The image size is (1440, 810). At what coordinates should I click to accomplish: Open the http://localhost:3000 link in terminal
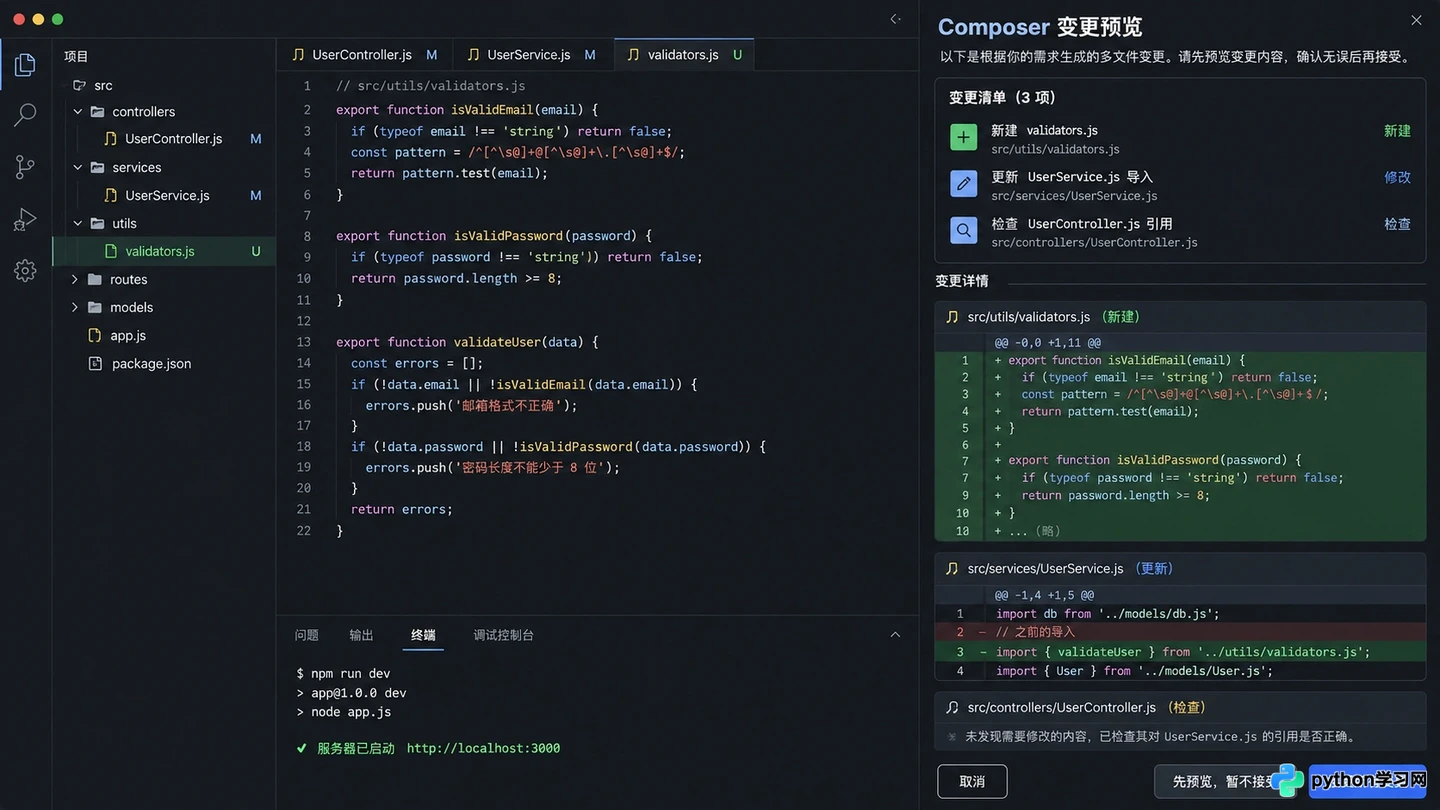pos(483,748)
